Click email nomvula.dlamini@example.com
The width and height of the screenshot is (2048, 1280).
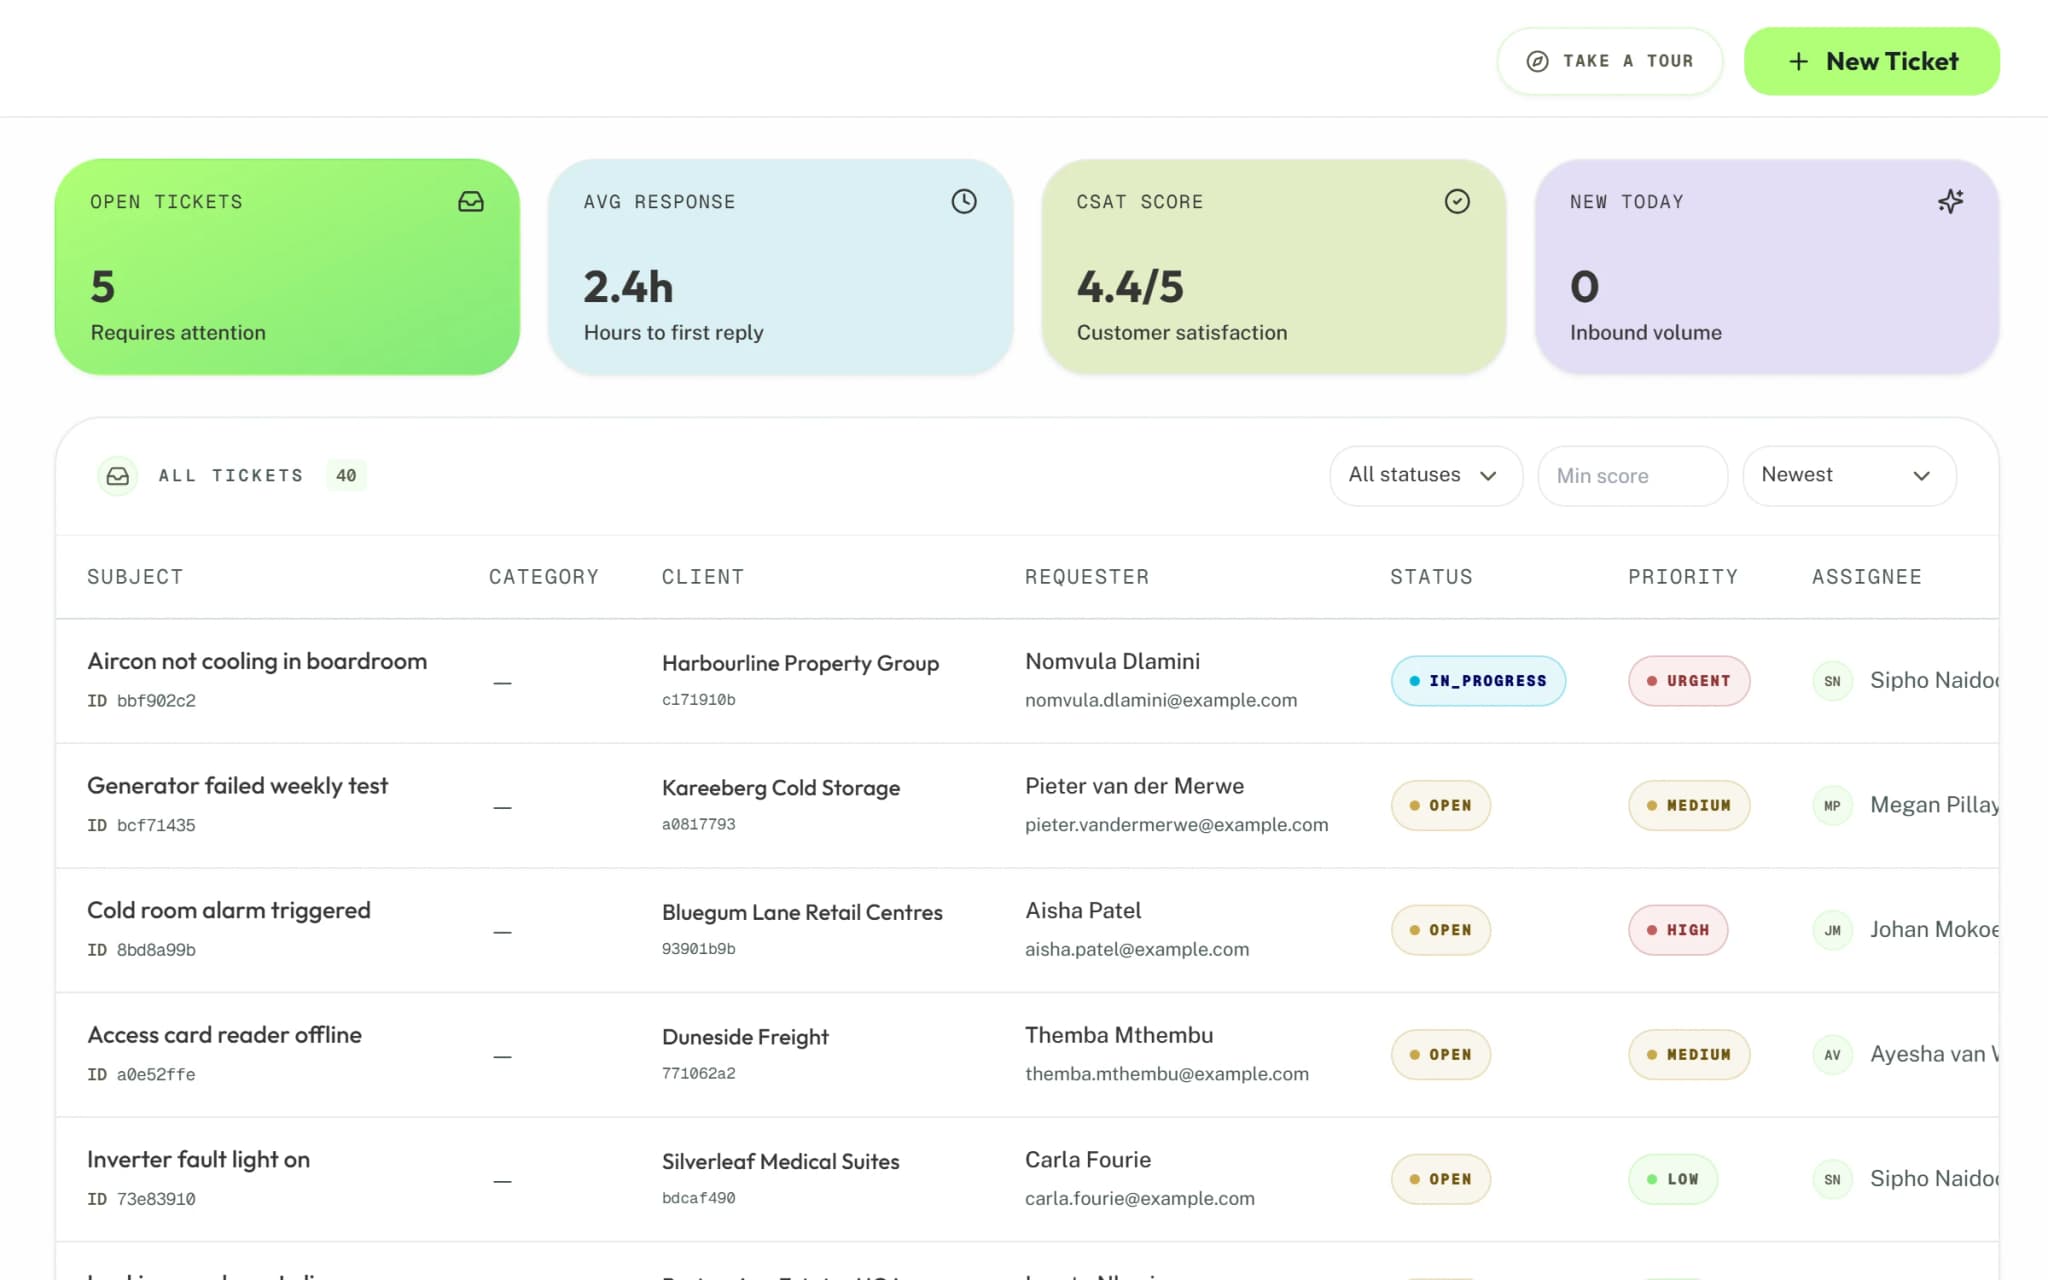click(x=1161, y=701)
